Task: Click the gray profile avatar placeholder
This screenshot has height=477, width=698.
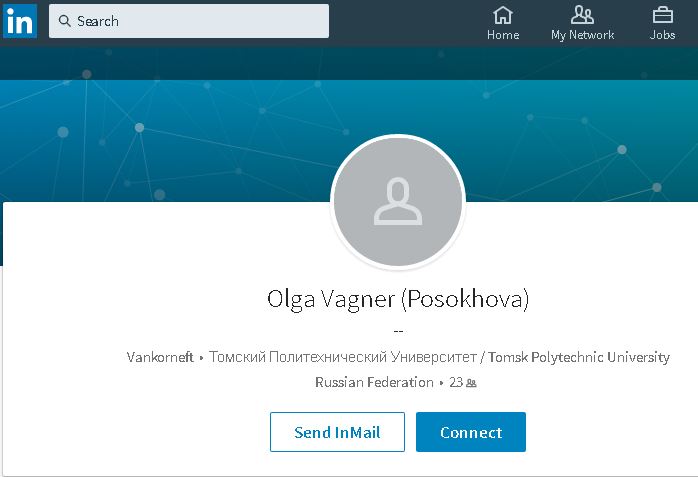Action: [x=398, y=201]
